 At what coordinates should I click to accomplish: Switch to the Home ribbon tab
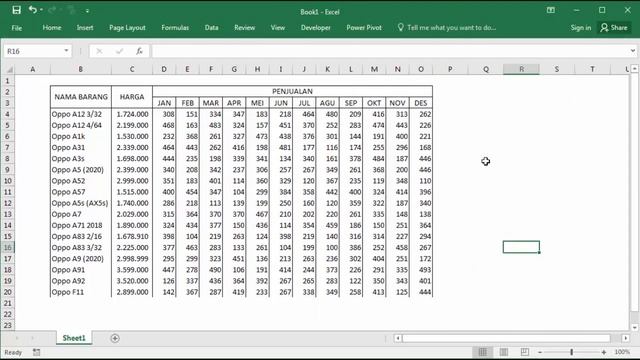tap(52, 28)
